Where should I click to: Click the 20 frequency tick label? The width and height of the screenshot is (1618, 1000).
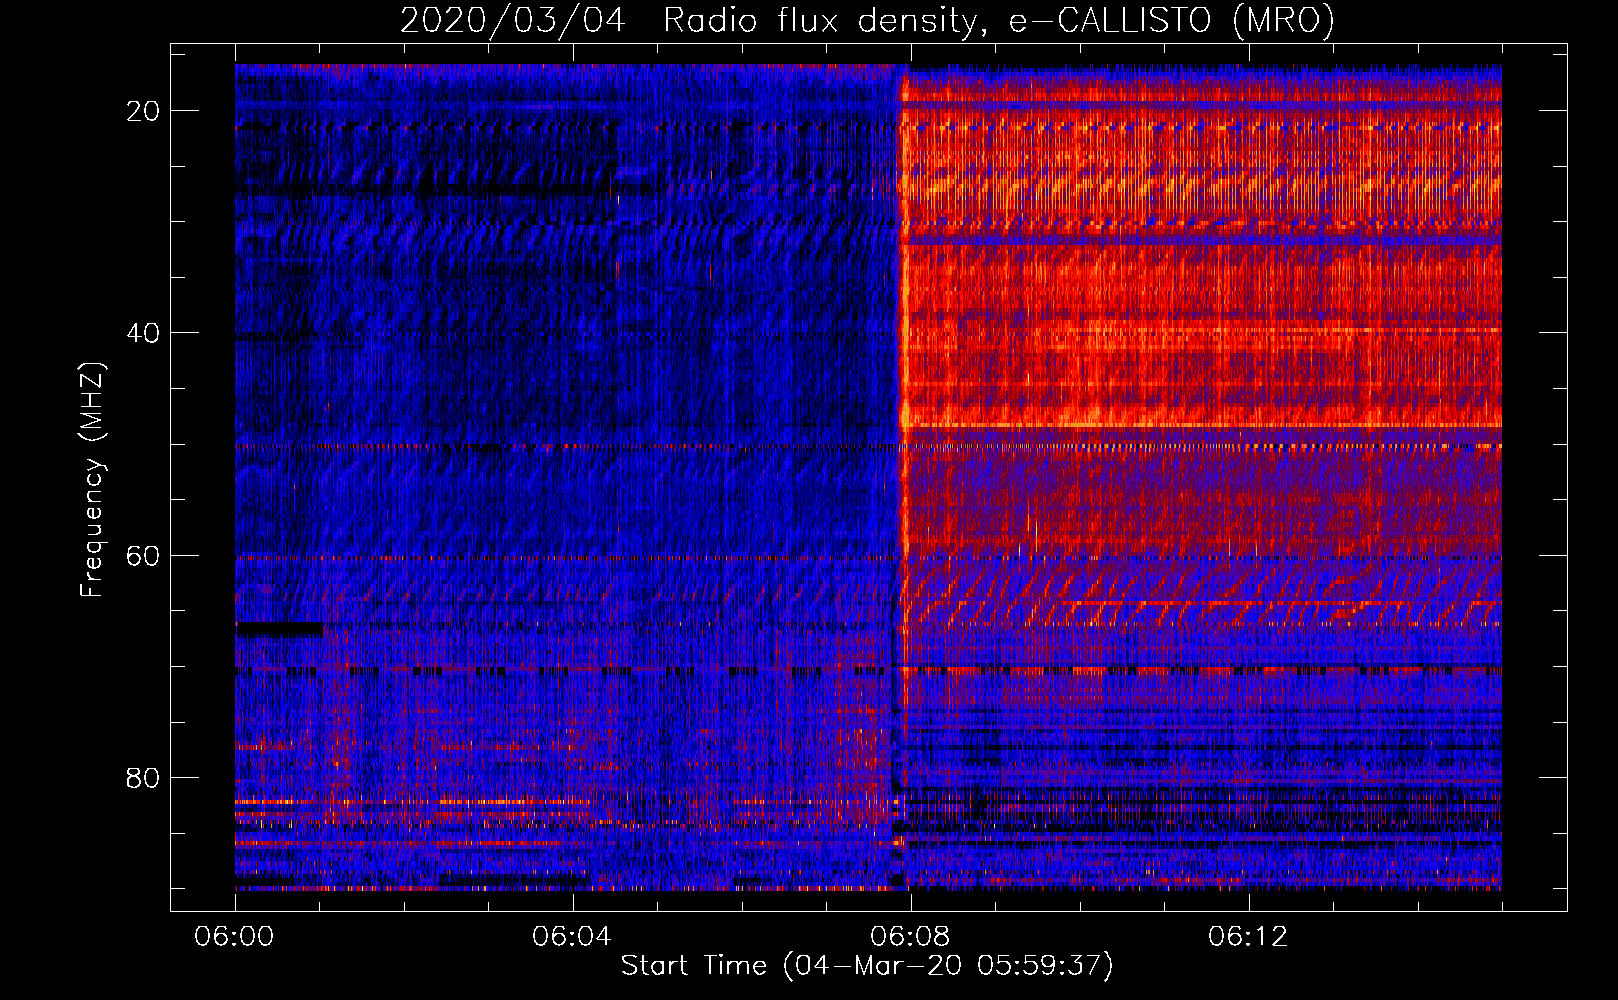tap(143, 111)
